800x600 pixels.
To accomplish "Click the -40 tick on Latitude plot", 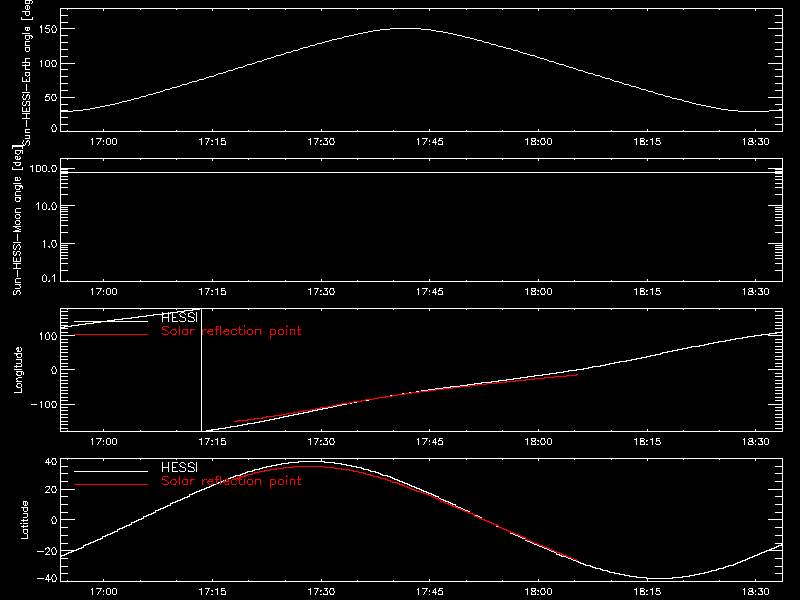I will [47, 579].
